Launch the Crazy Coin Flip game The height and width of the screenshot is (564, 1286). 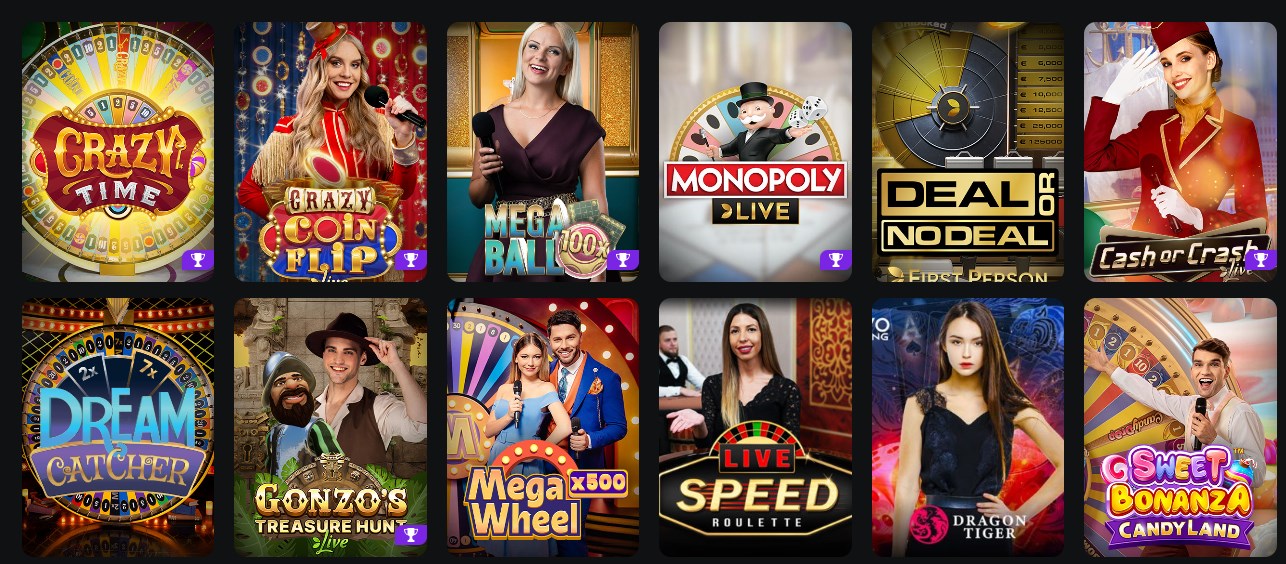tap(330, 152)
